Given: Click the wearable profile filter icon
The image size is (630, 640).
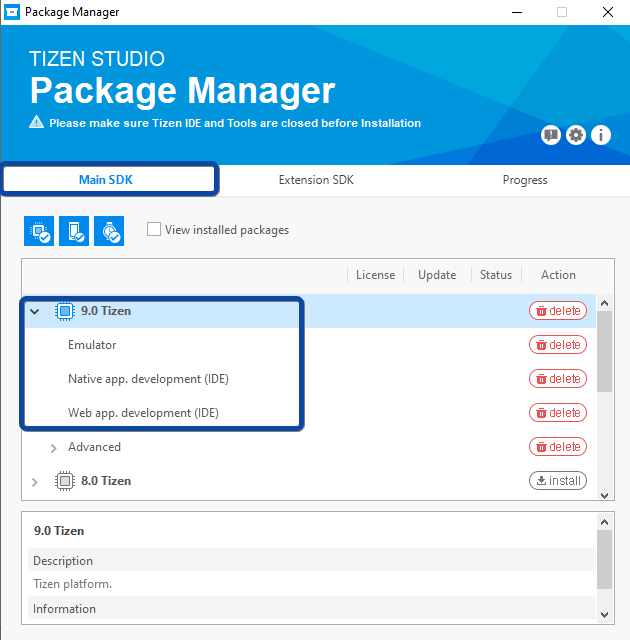Looking at the screenshot, I should pyautogui.click(x=109, y=231).
